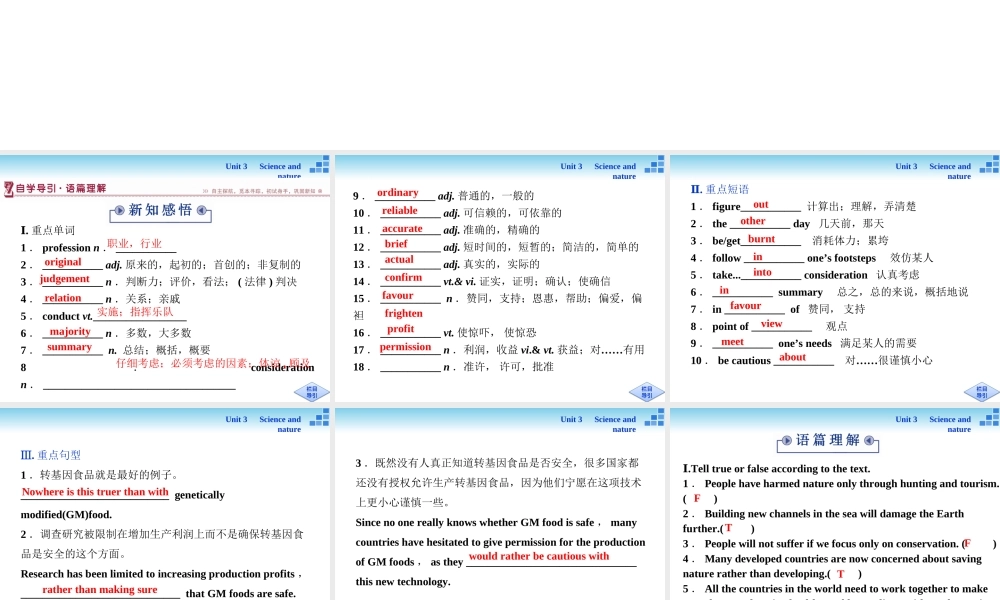The image size is (1000, 600).
Task: Select the 重点句型 slide thumbnail
Action: [165, 503]
